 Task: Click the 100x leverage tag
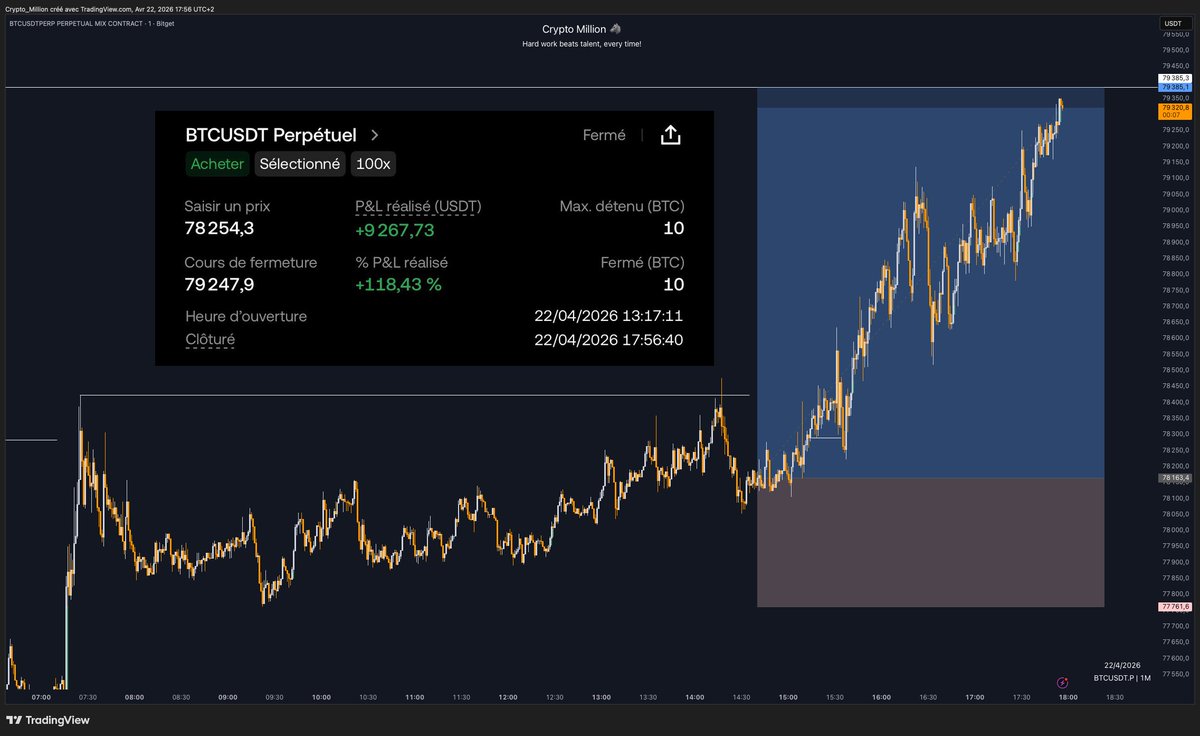click(373, 164)
